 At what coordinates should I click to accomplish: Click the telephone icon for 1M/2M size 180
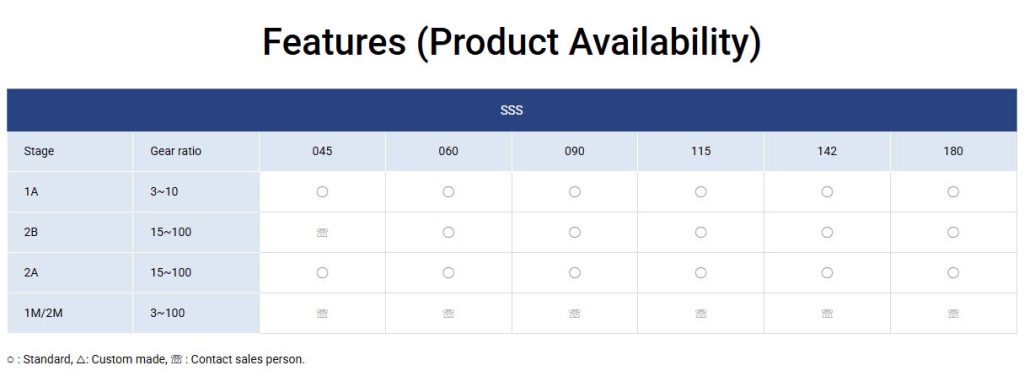pyautogui.click(x=953, y=313)
